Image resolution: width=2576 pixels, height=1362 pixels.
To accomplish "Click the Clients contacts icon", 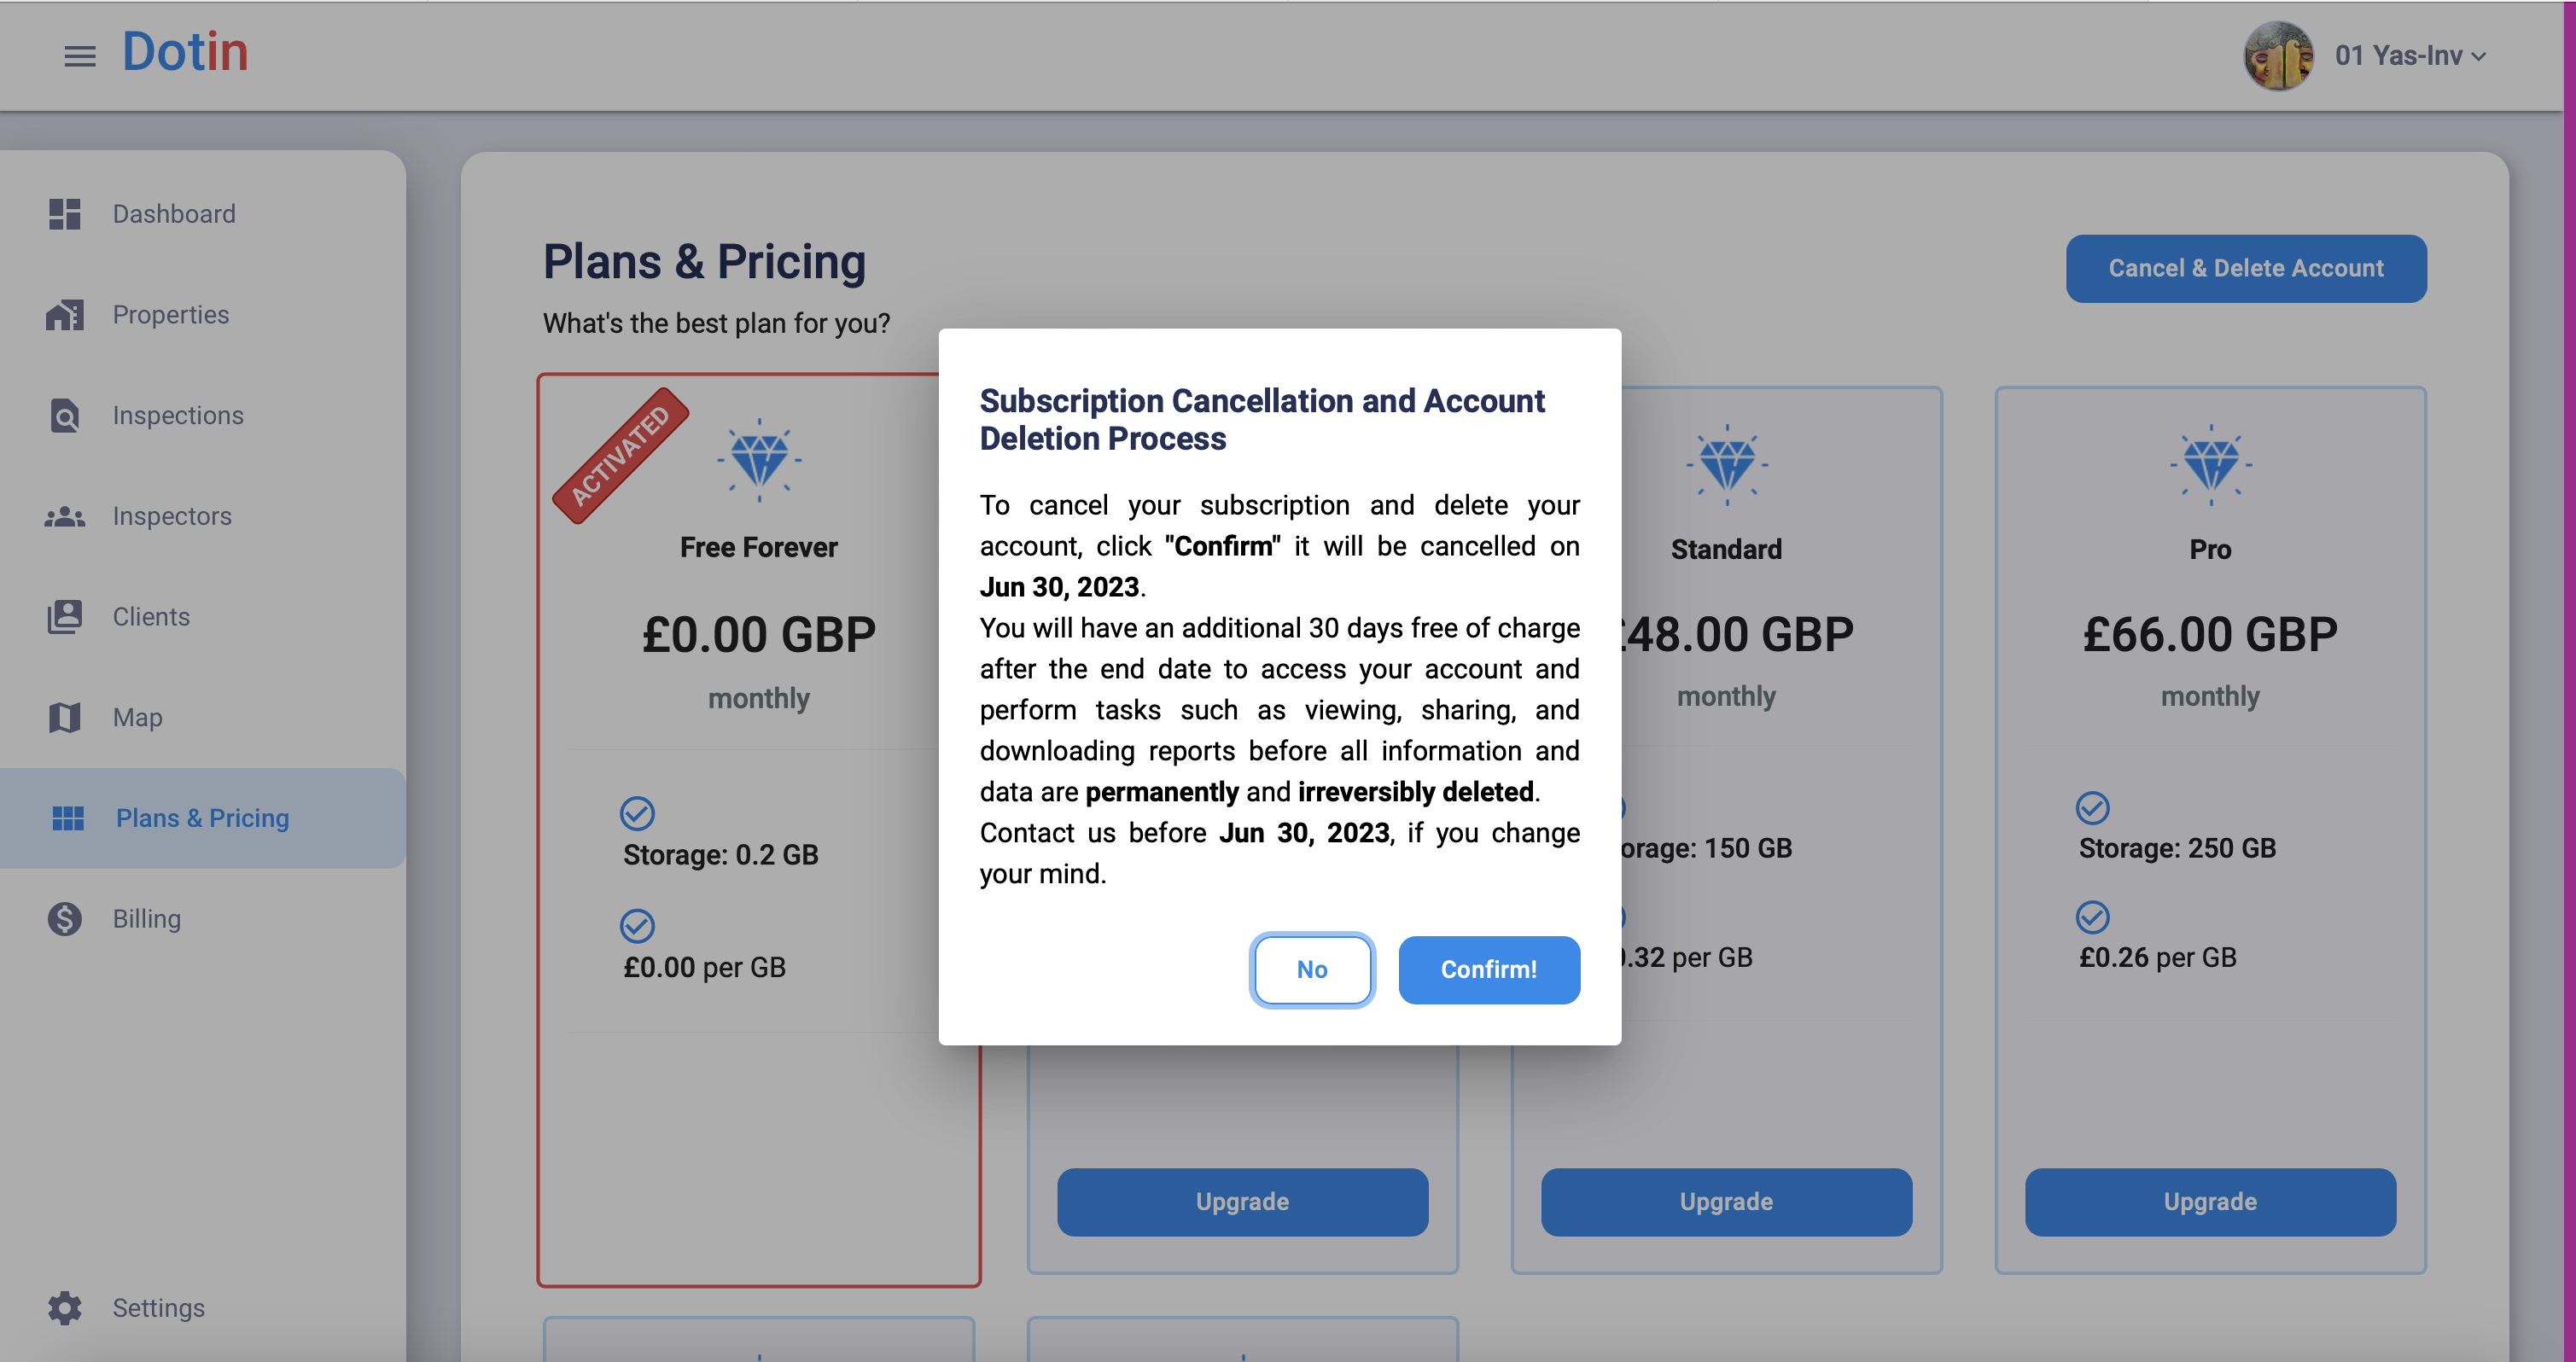I will pos(65,617).
